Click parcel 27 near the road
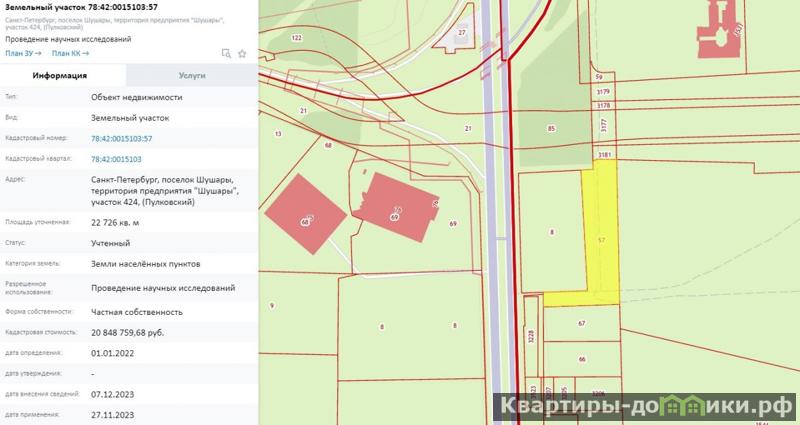800x425 pixels. coord(462,32)
